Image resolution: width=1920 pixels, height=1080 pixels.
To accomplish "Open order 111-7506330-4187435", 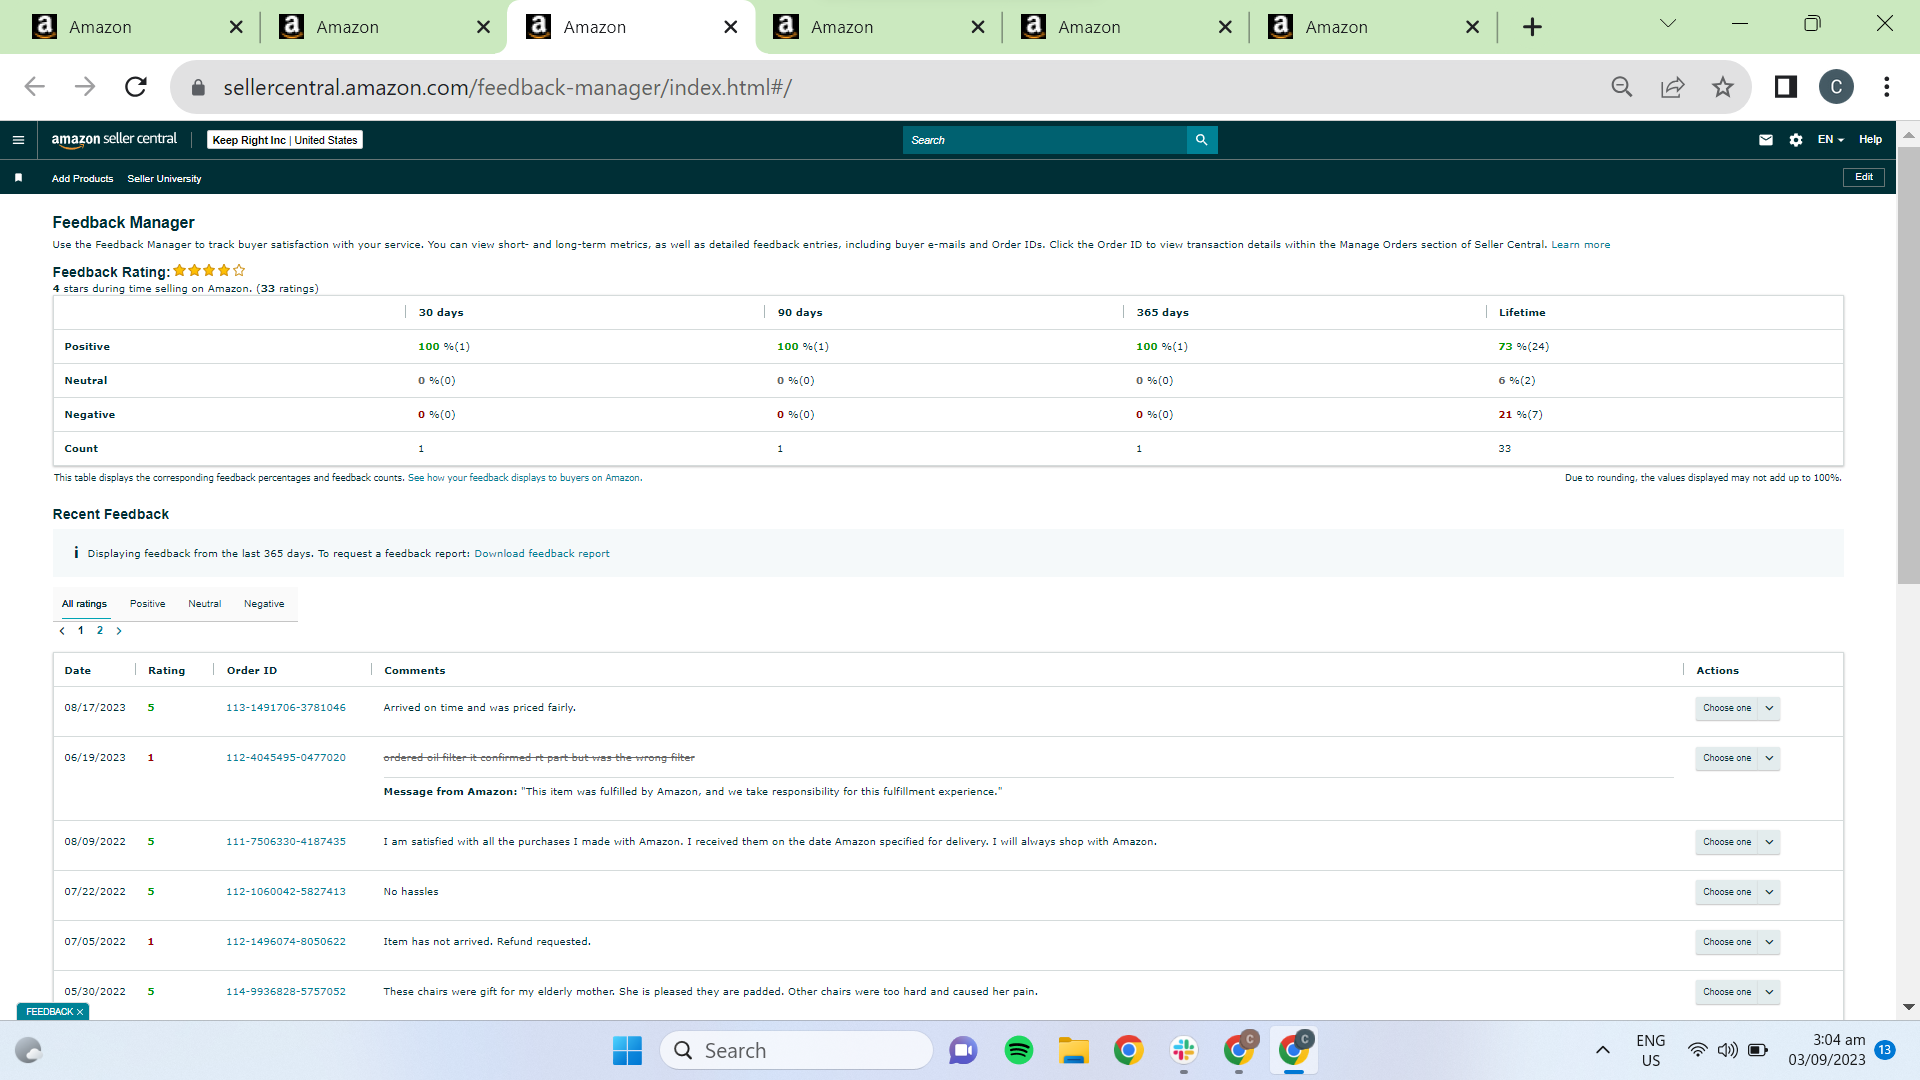I will (x=286, y=842).
